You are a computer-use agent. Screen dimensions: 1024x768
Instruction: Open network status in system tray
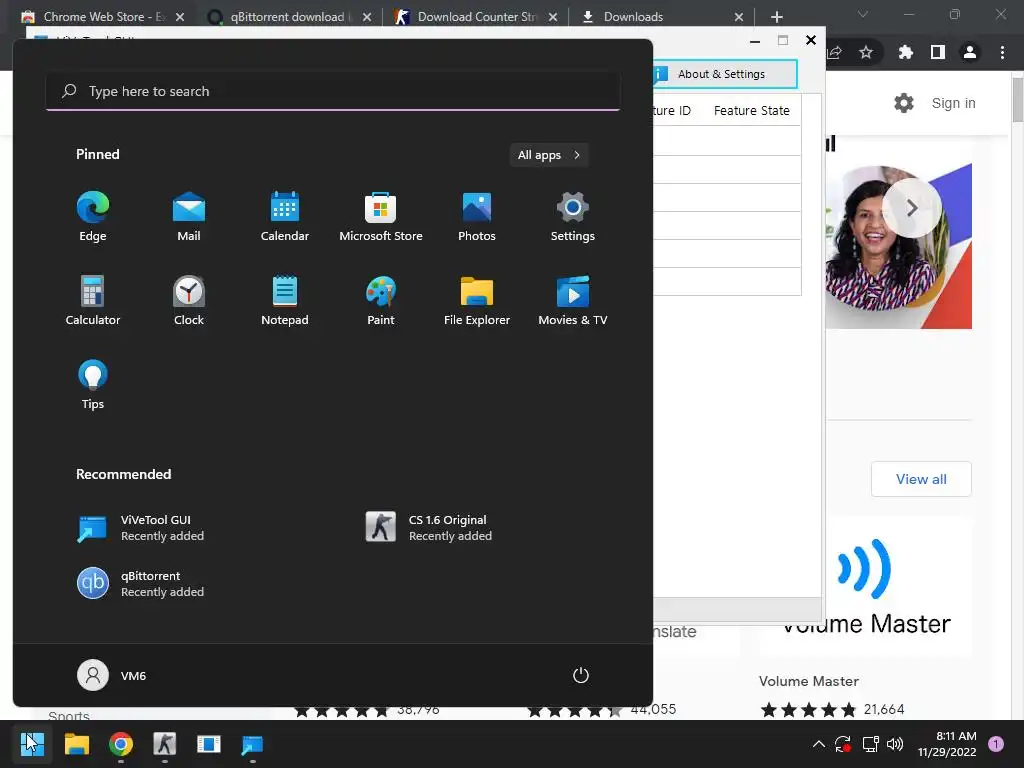click(x=871, y=744)
